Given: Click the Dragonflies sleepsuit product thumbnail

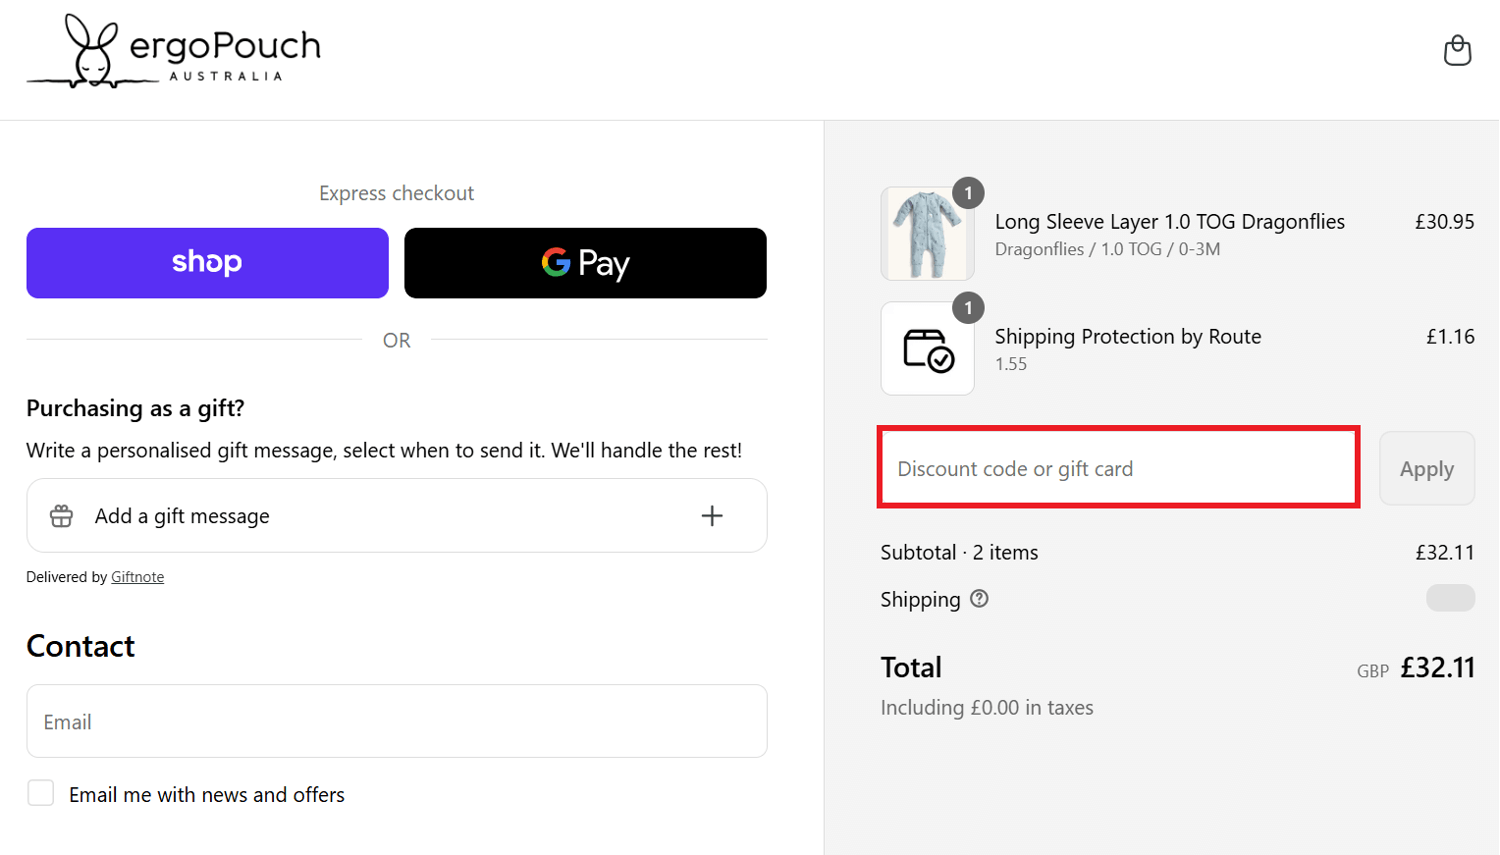Looking at the screenshot, I should (x=927, y=234).
